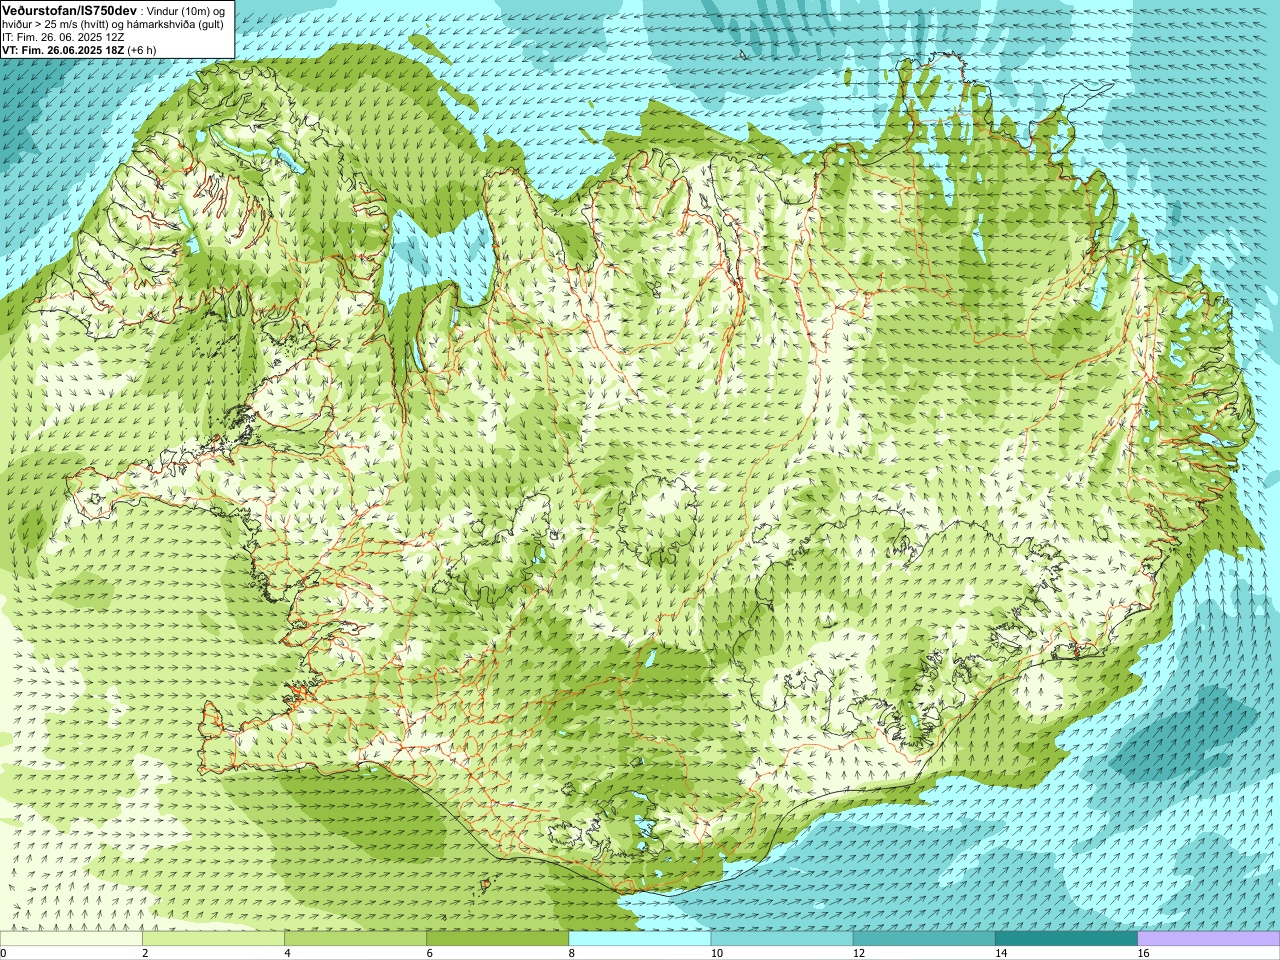This screenshot has height=960, width=1280.
Task: Click the "Veðurstofan/IS750dev" title text
Action: (70, 10)
